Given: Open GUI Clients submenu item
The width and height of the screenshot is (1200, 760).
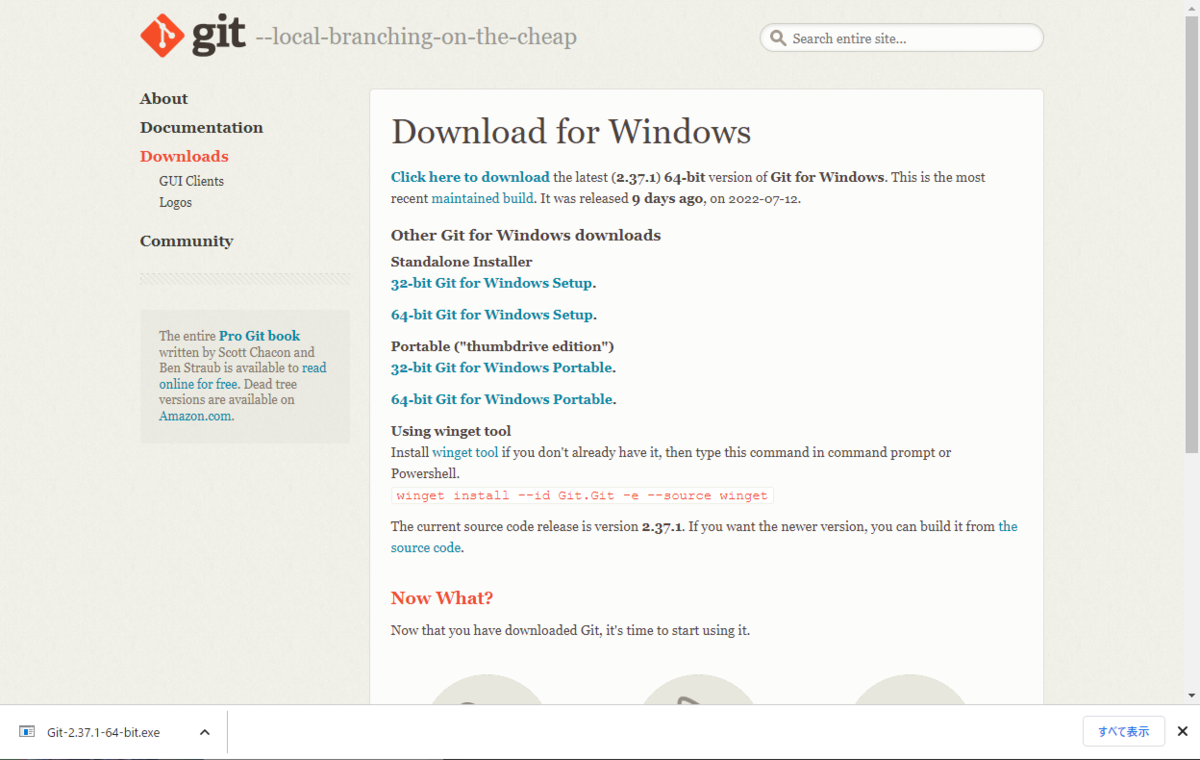Looking at the screenshot, I should click(191, 181).
